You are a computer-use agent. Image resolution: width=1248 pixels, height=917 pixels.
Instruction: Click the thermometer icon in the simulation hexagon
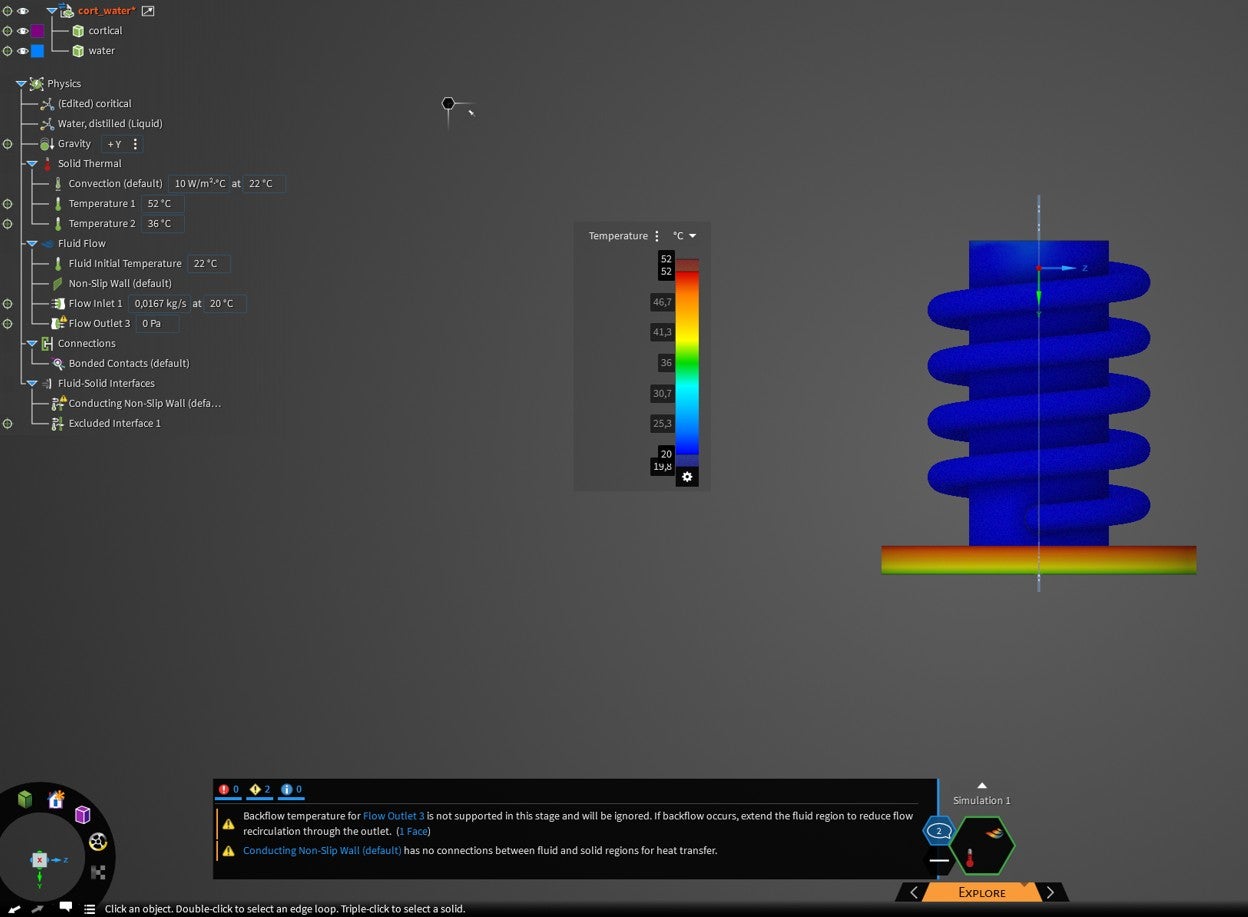[969, 859]
